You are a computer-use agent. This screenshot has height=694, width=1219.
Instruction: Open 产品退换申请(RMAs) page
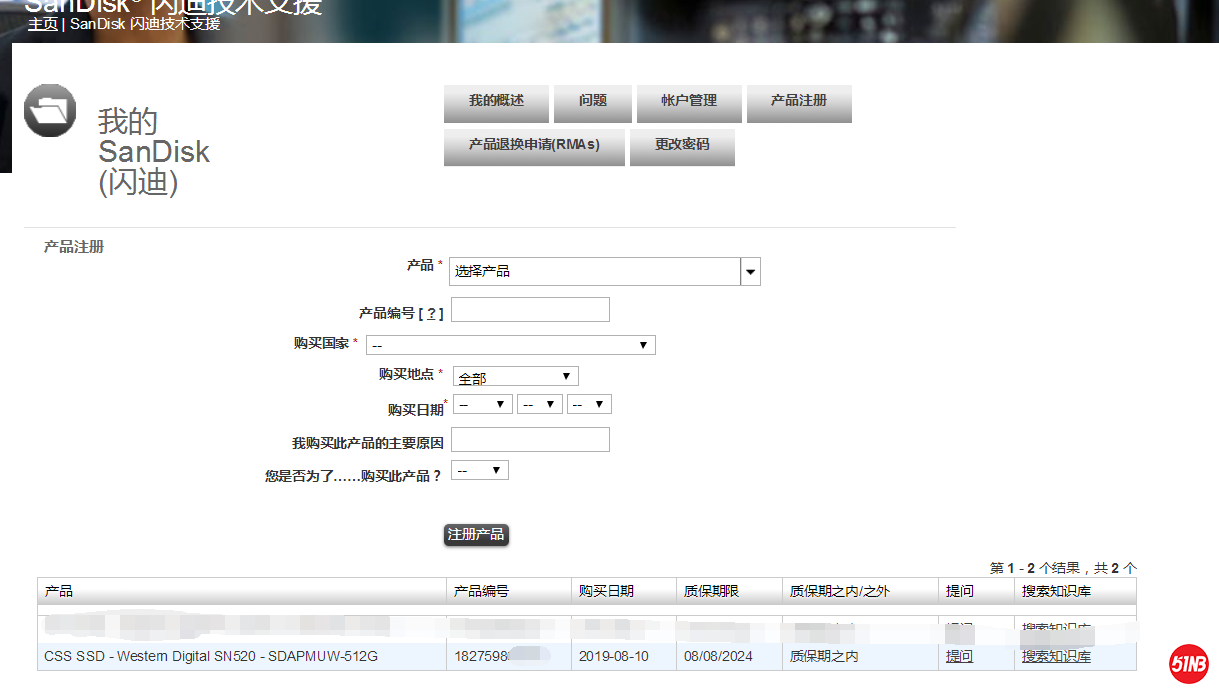534,145
